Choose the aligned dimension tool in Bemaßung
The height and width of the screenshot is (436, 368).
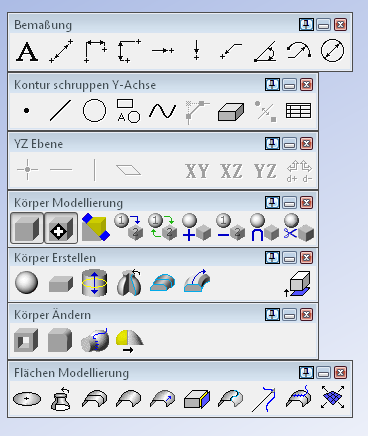tap(61, 51)
